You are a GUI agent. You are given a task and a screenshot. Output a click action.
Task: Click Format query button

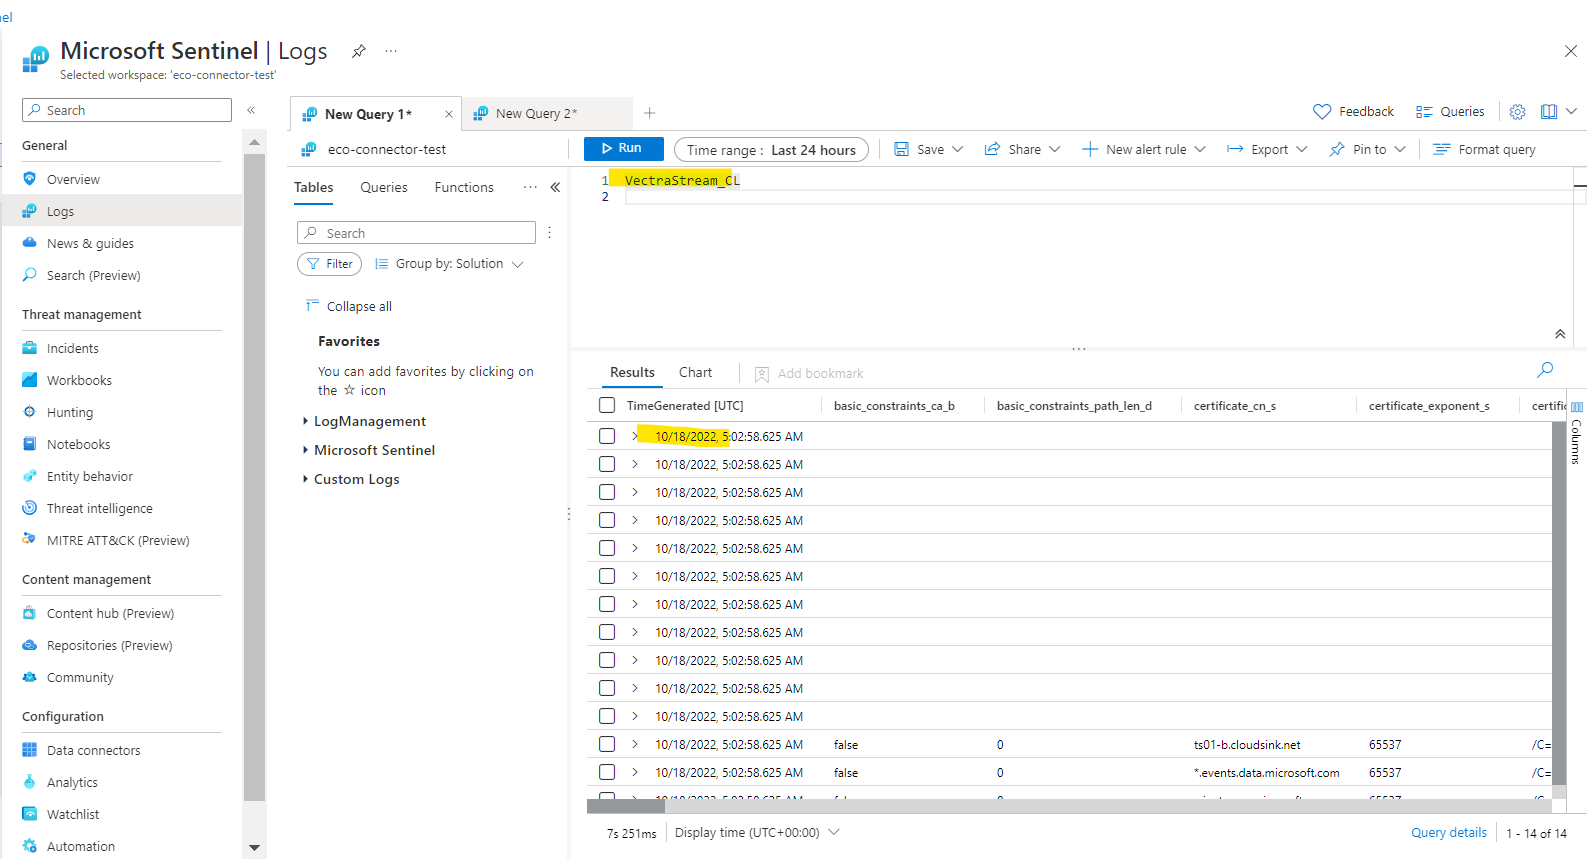tap(1484, 149)
